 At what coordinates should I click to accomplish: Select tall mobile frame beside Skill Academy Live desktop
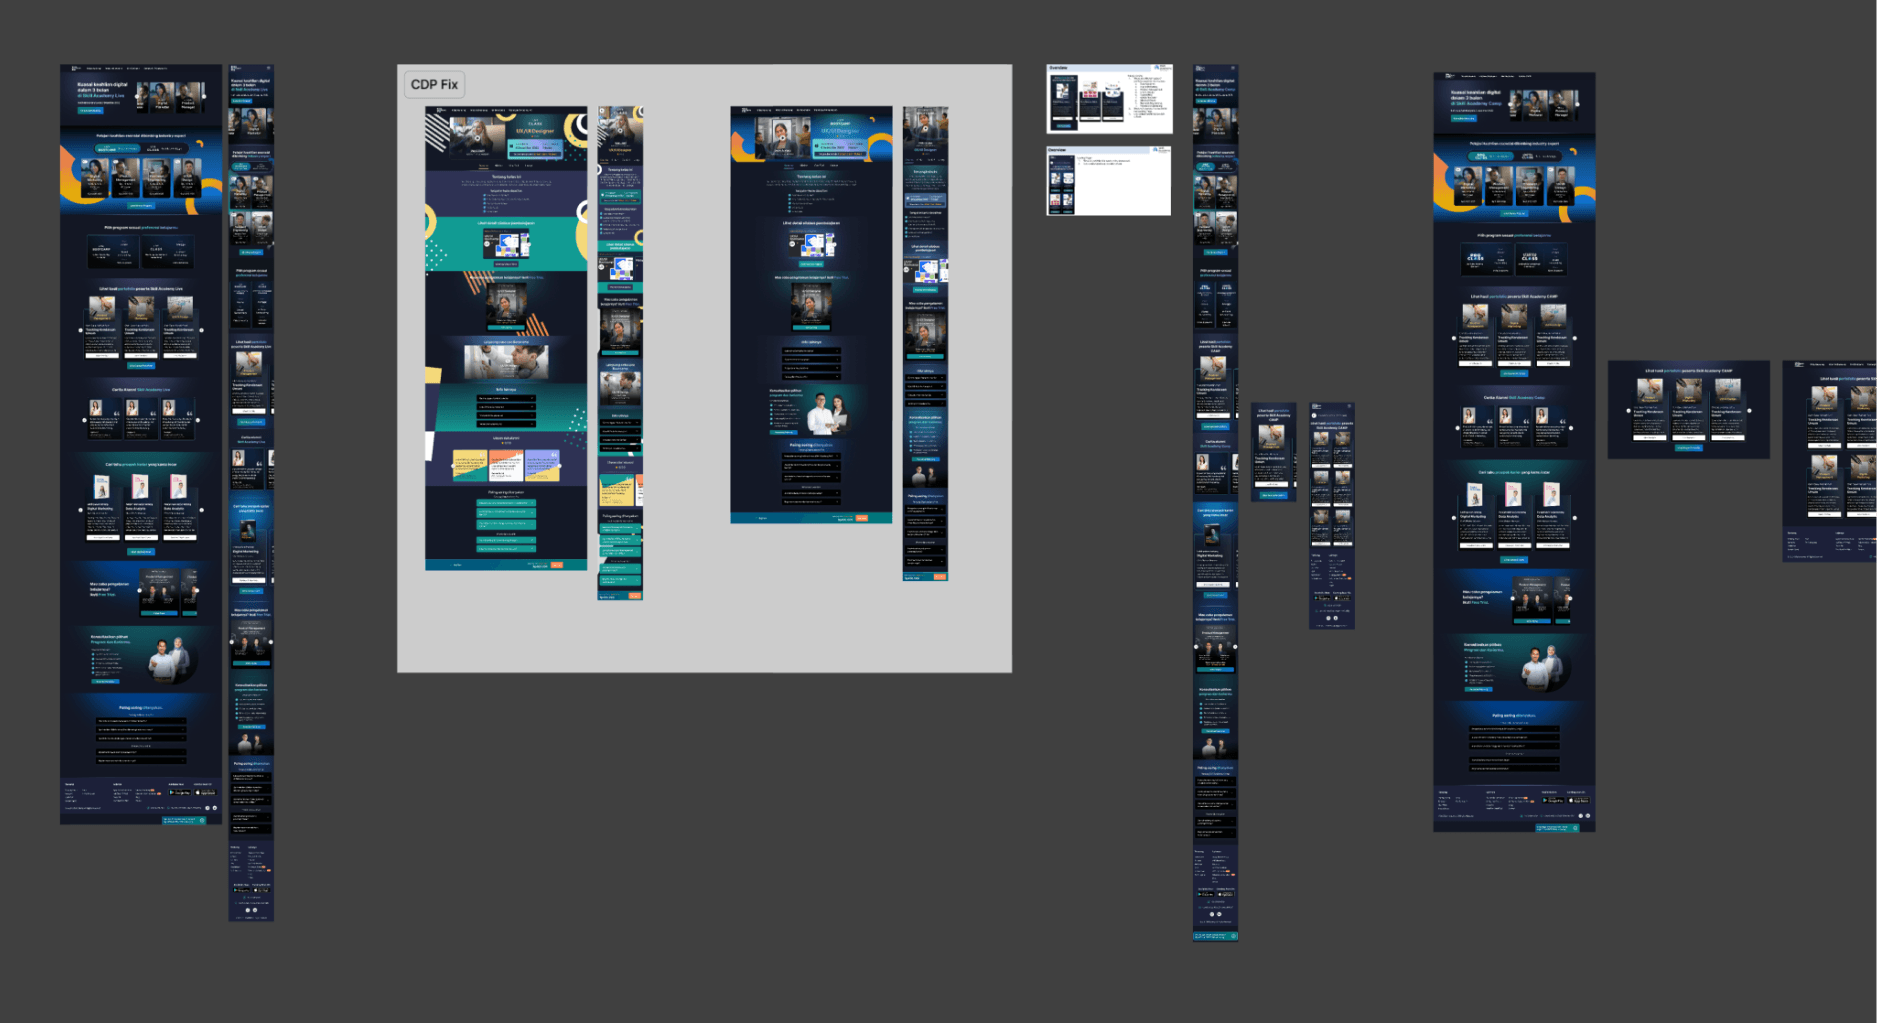click(251, 493)
